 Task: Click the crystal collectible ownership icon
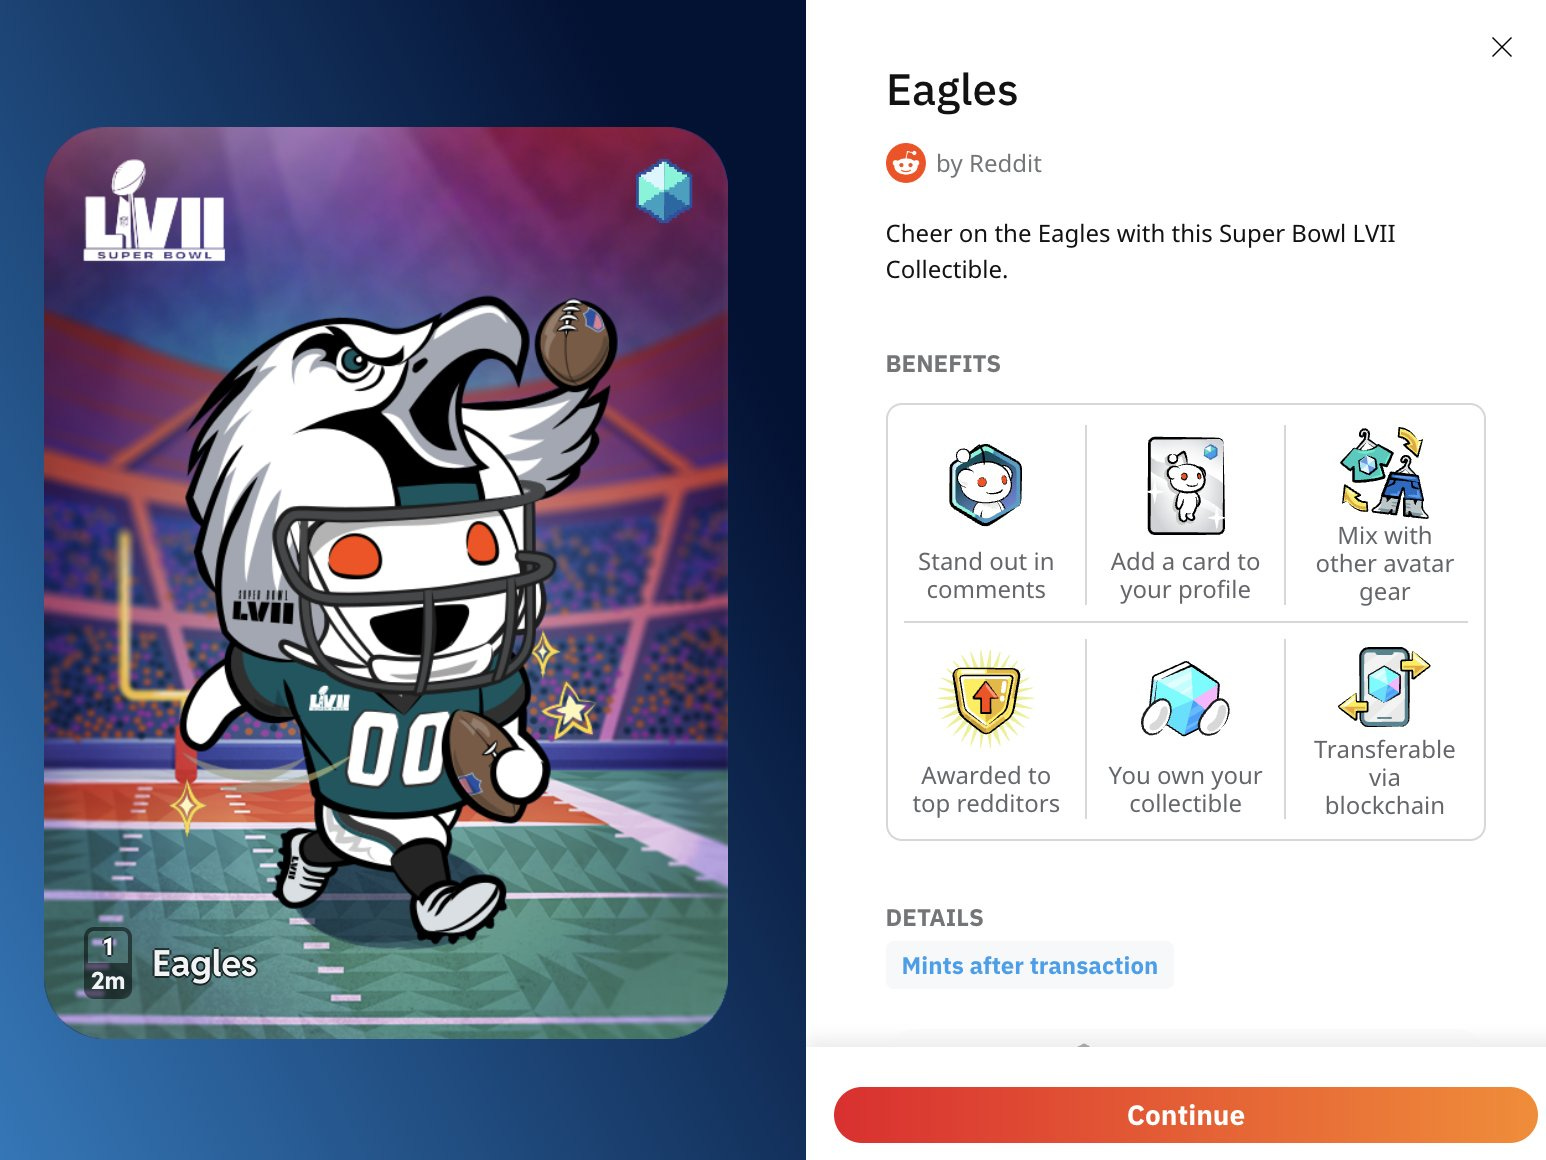click(1185, 699)
